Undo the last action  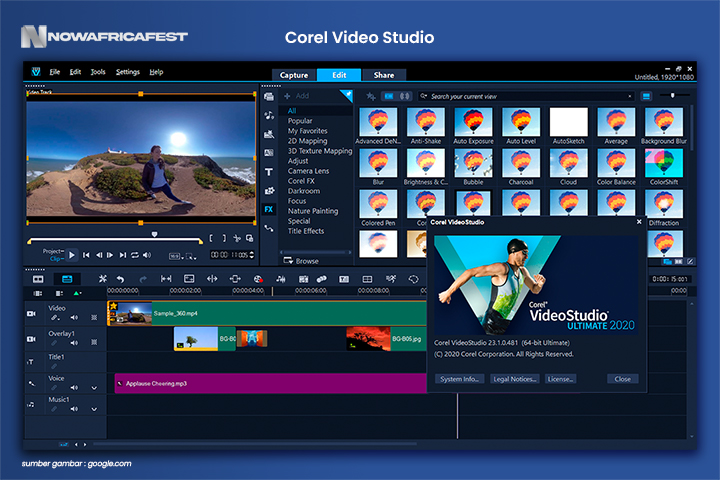pyautogui.click(x=121, y=279)
